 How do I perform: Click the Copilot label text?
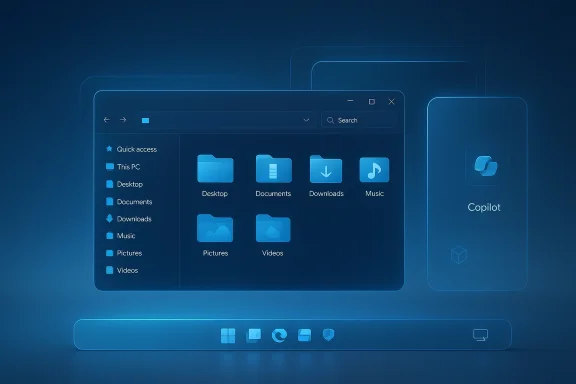tap(484, 207)
